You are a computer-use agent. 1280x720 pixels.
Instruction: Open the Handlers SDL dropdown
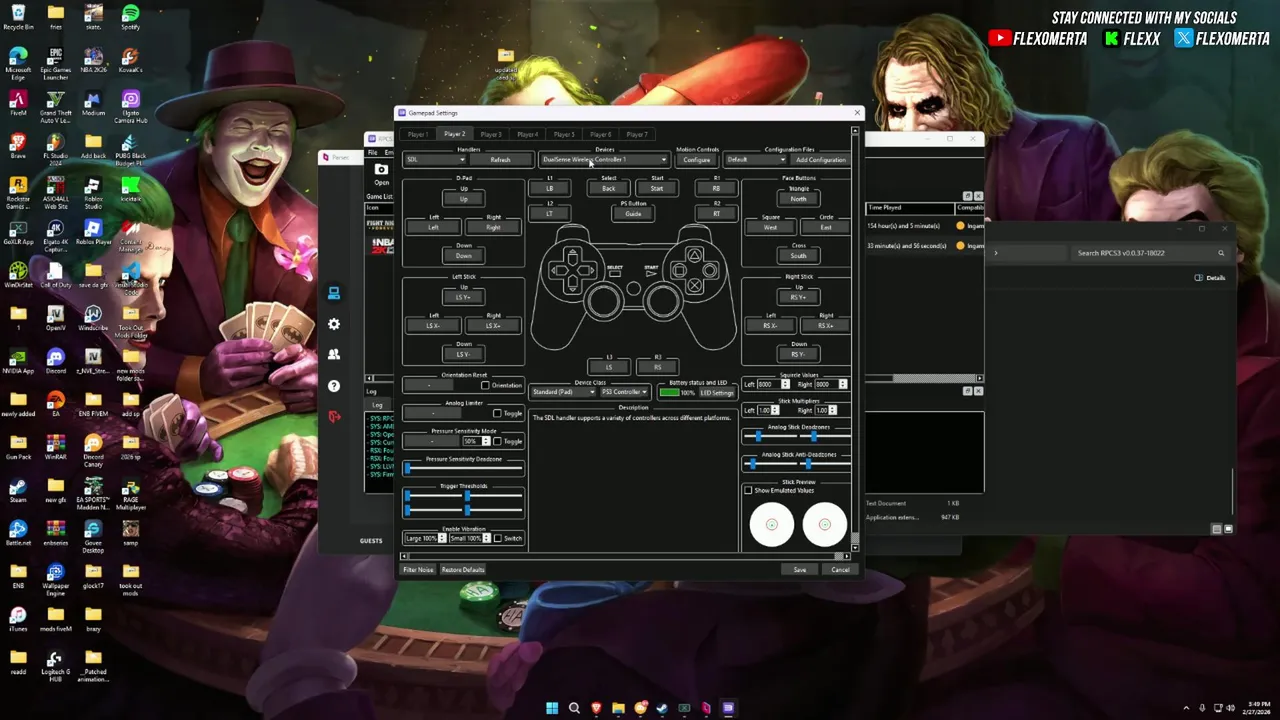coord(435,160)
